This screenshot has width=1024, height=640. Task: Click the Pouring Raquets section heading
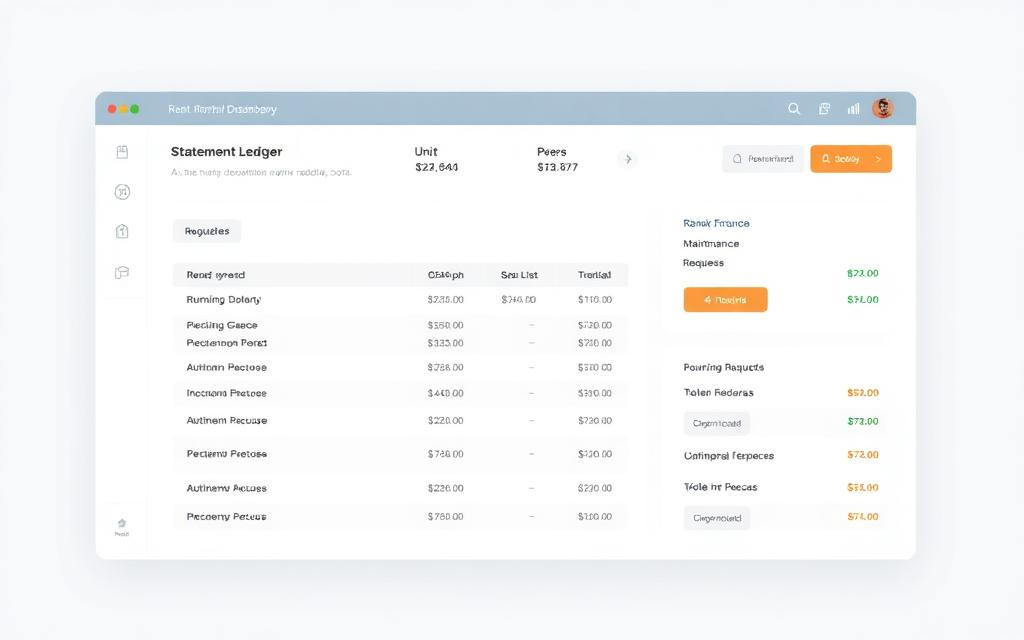tap(724, 368)
